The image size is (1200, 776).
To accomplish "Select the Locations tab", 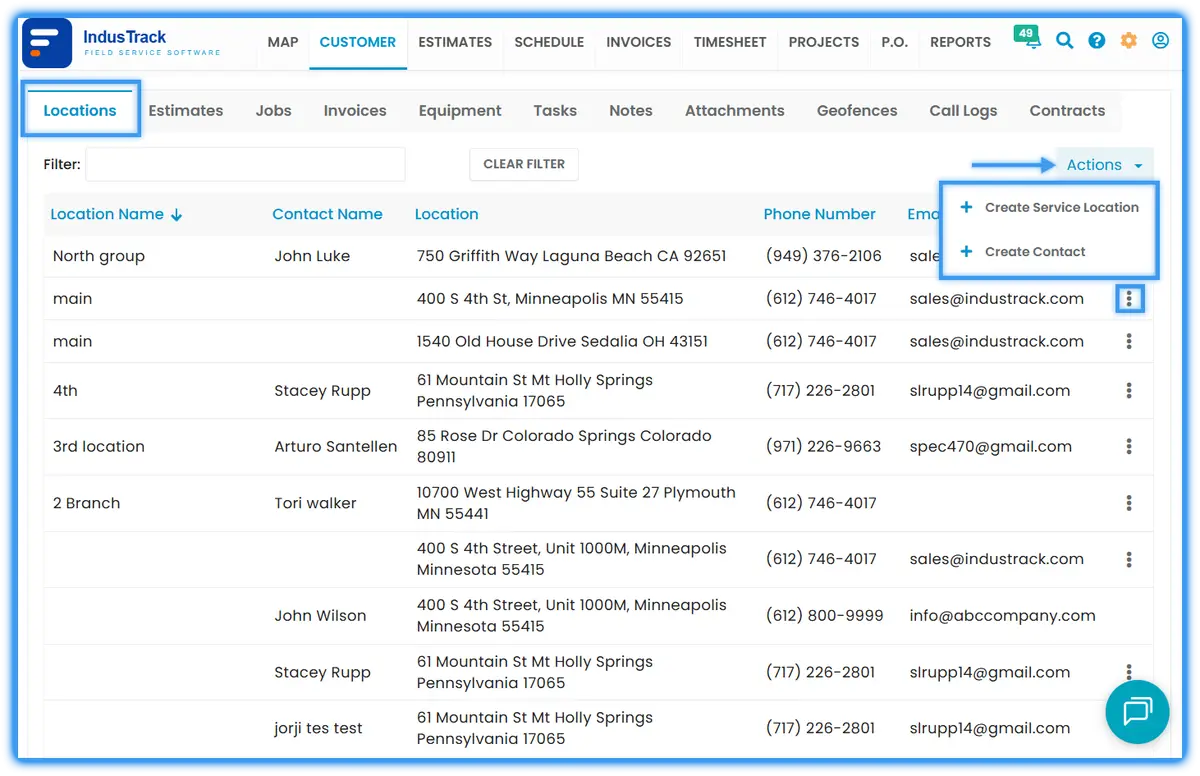I will pyautogui.click(x=80, y=110).
